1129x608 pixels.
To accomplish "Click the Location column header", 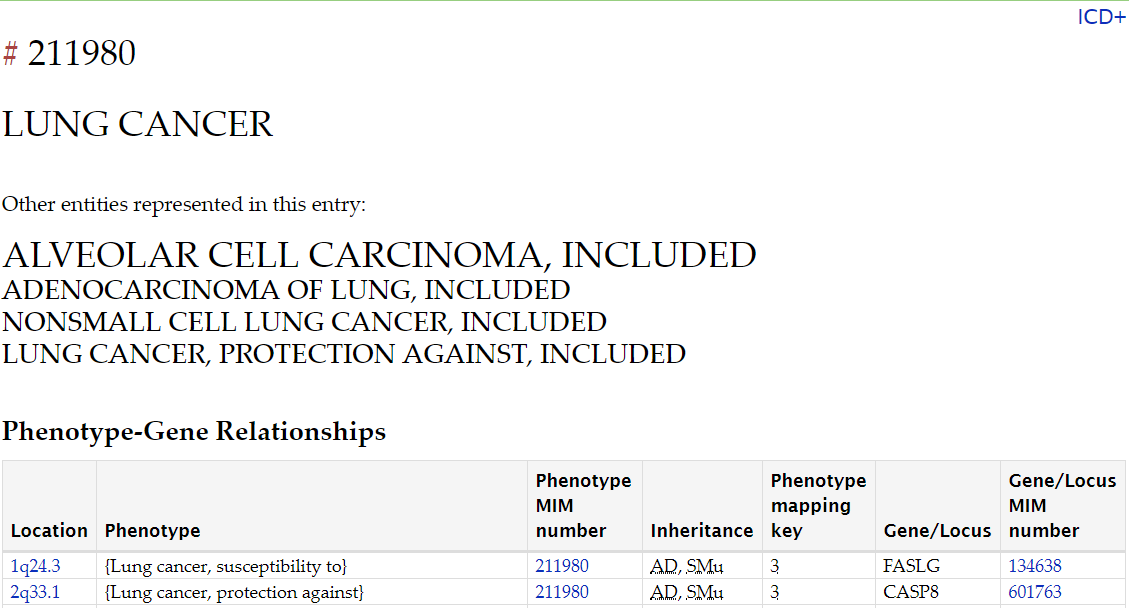I will (49, 531).
